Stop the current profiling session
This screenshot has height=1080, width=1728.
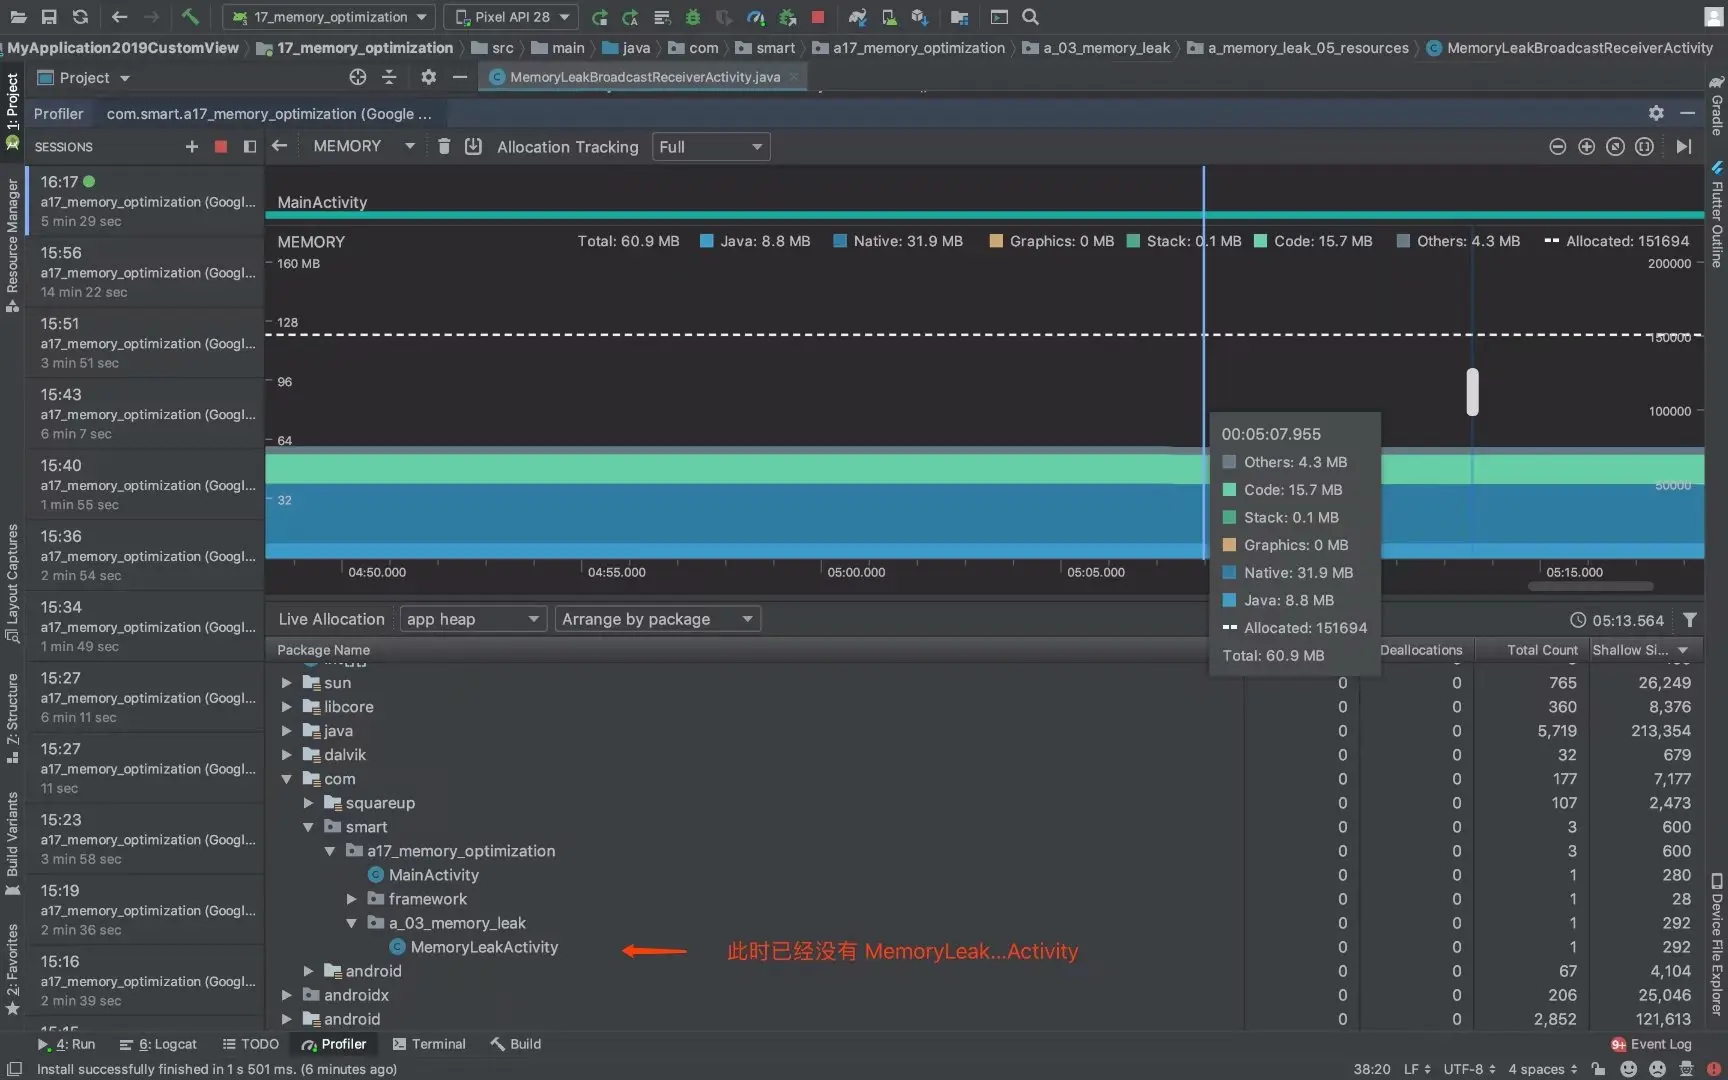[x=221, y=147]
